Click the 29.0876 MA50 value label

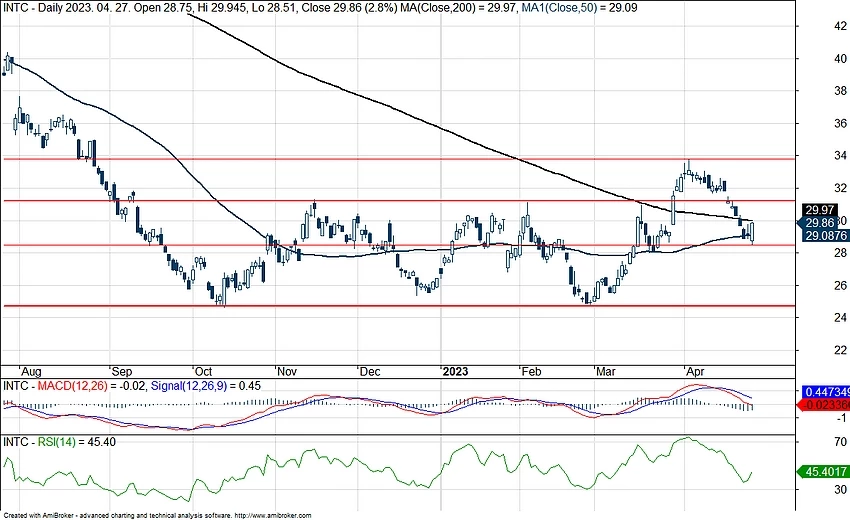(826, 236)
